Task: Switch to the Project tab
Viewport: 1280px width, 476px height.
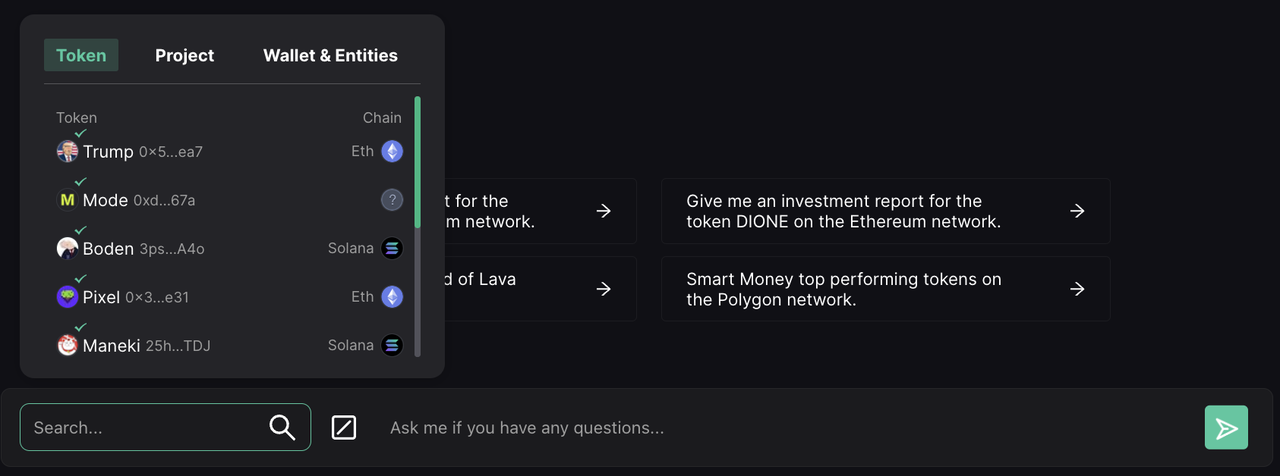Action: [184, 56]
